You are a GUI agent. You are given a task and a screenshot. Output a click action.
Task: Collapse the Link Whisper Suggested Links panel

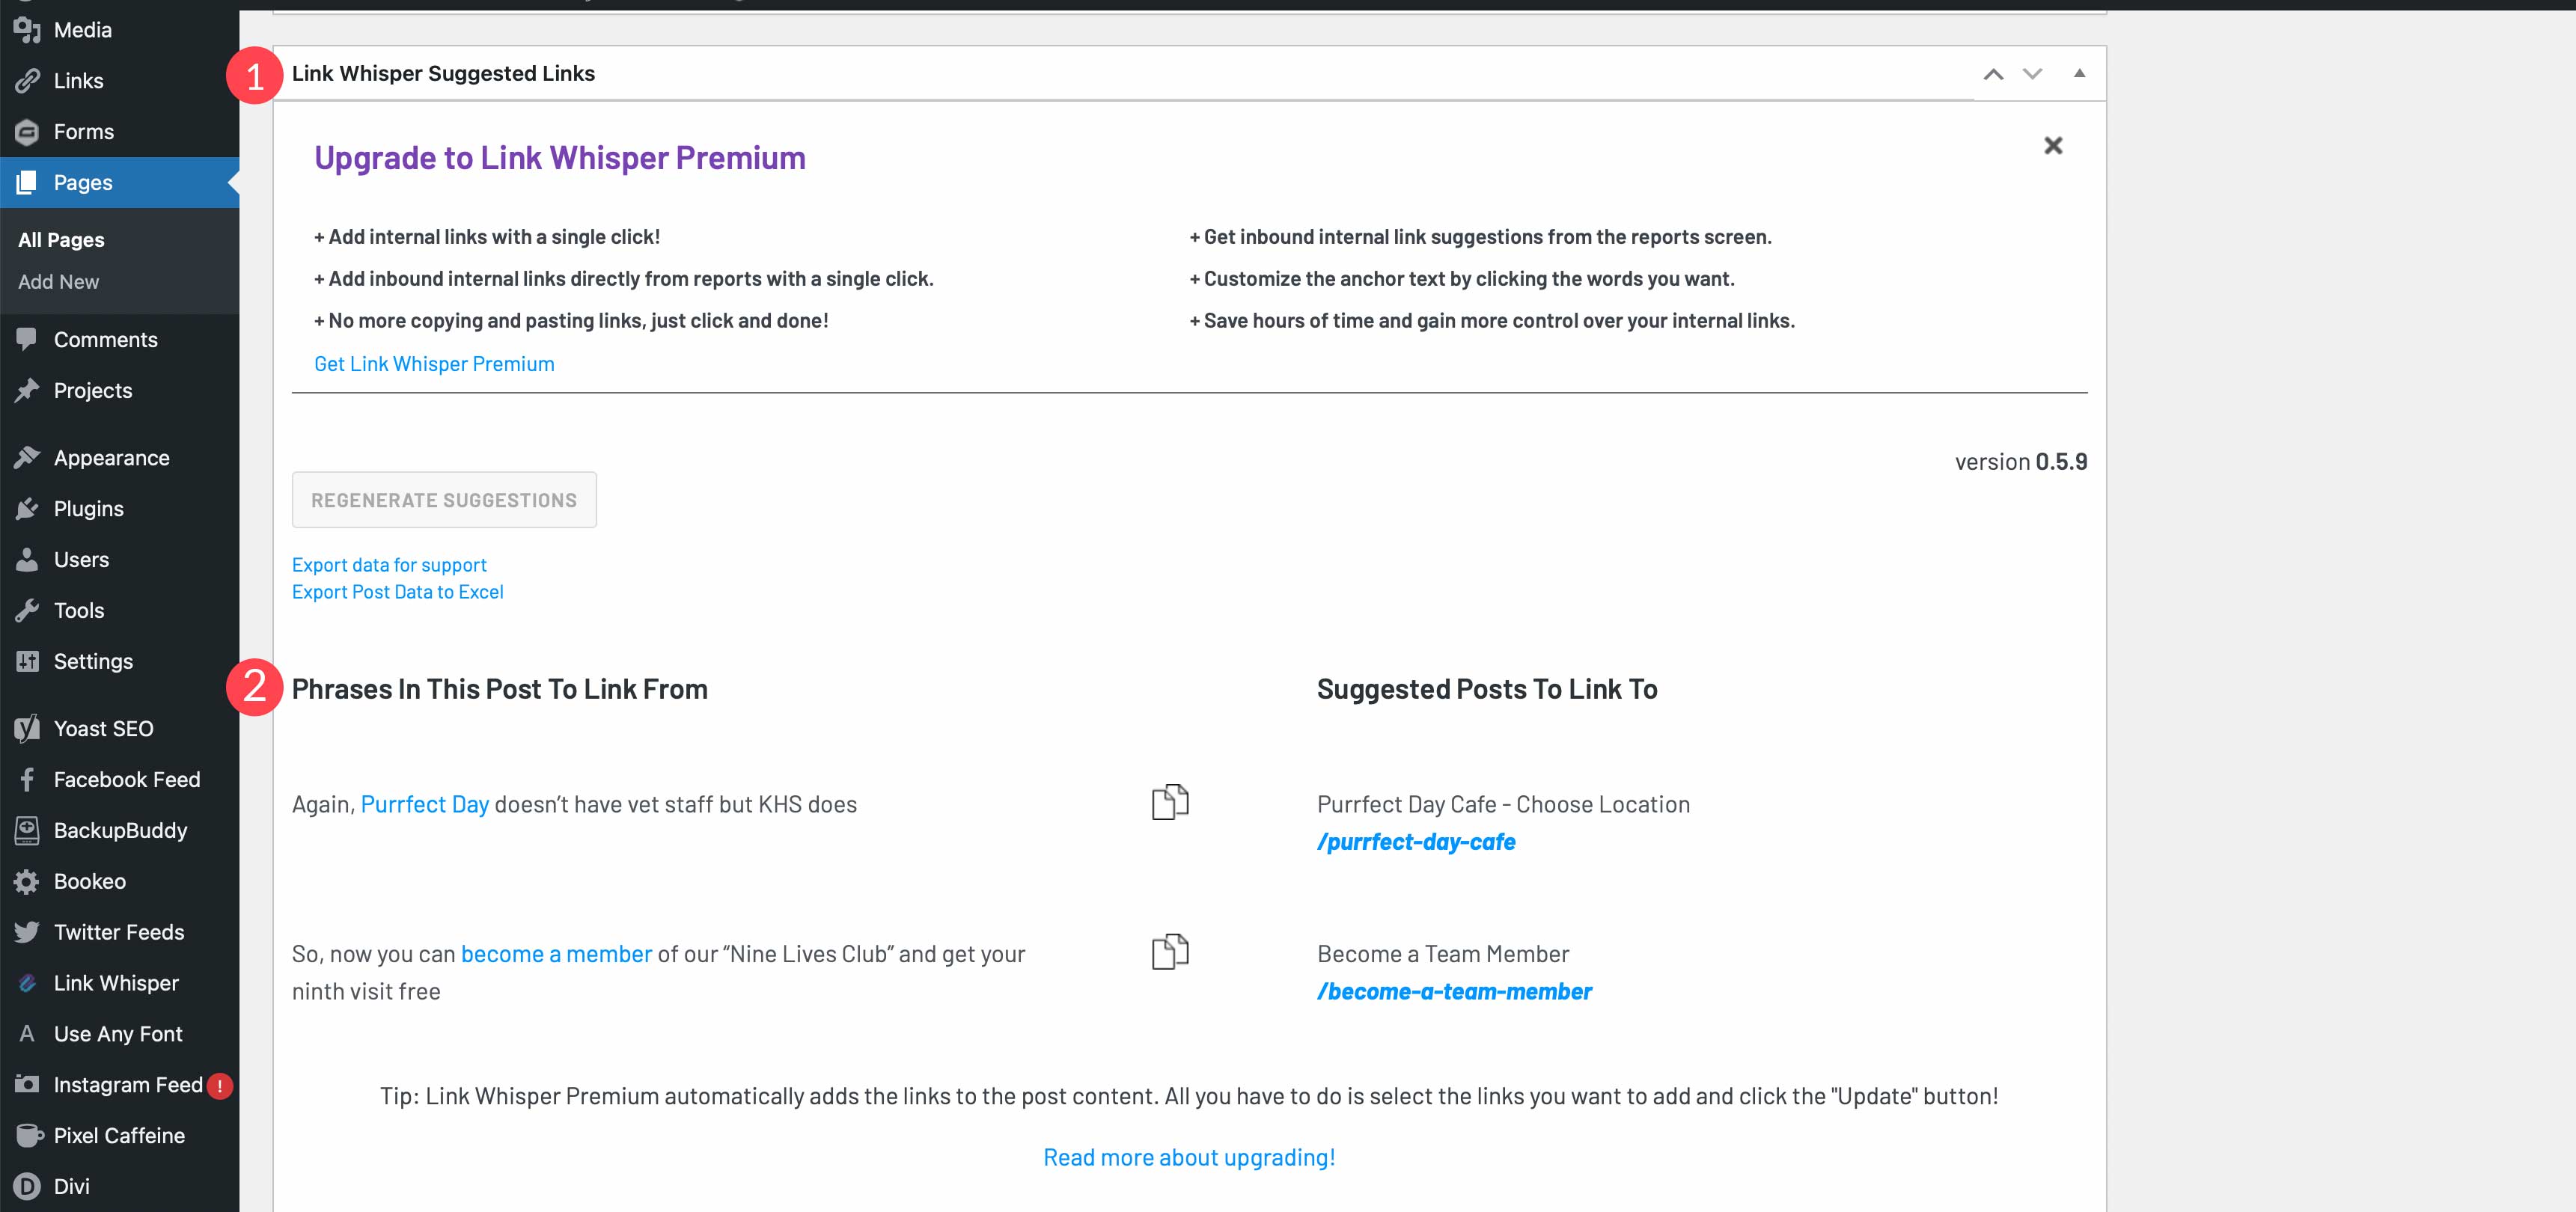pos(2077,73)
